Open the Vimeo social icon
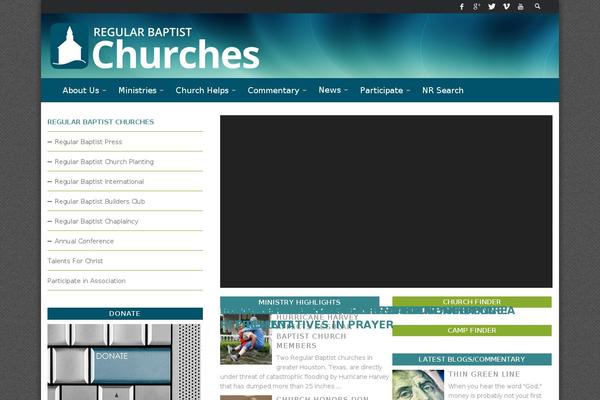Viewport: 600px width, 400px height. [506, 7]
